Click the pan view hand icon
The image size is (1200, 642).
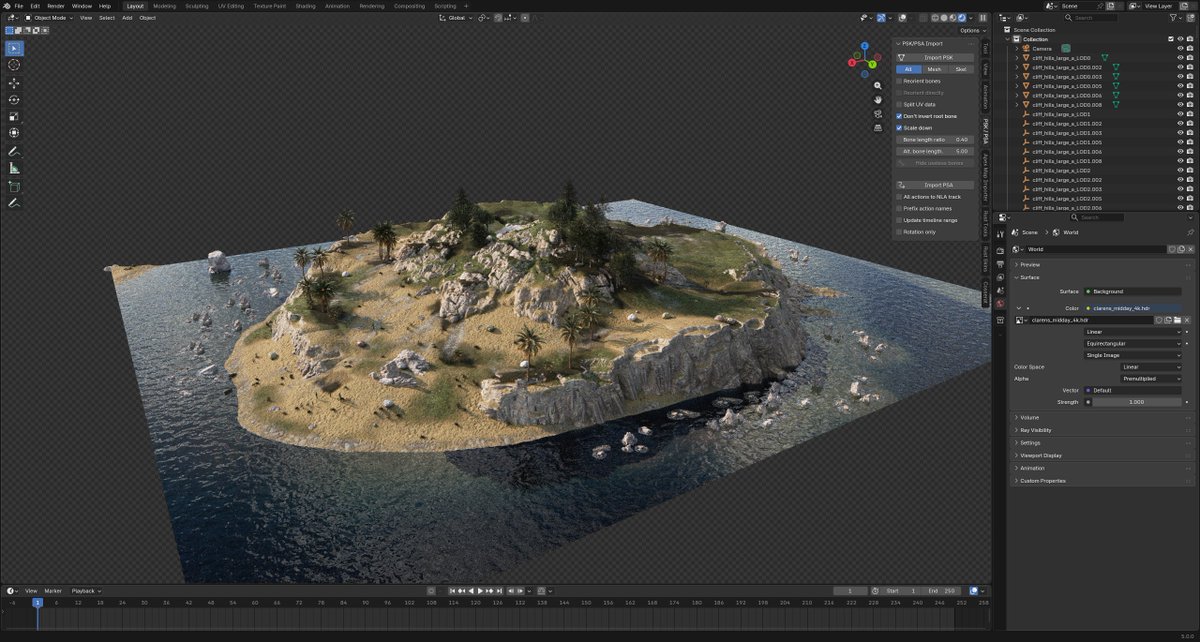(878, 100)
